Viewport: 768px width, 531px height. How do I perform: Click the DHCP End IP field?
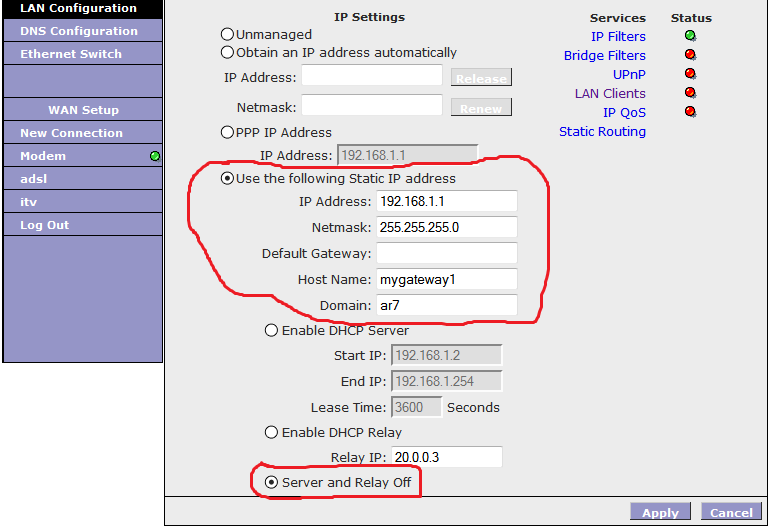pyautogui.click(x=447, y=381)
